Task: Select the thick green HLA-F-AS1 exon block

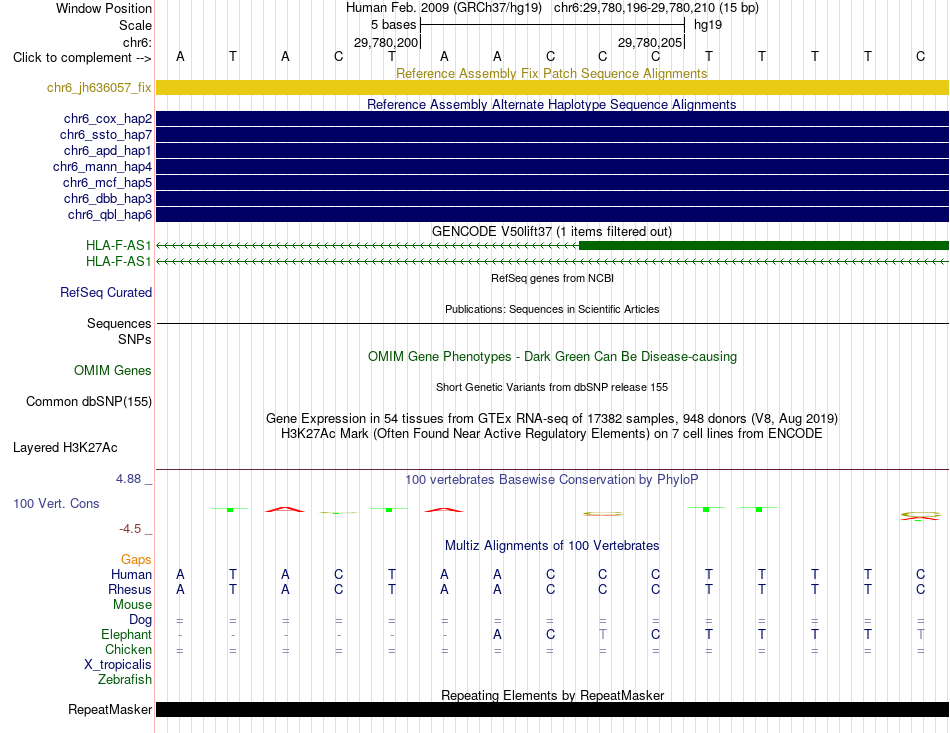Action: point(764,245)
